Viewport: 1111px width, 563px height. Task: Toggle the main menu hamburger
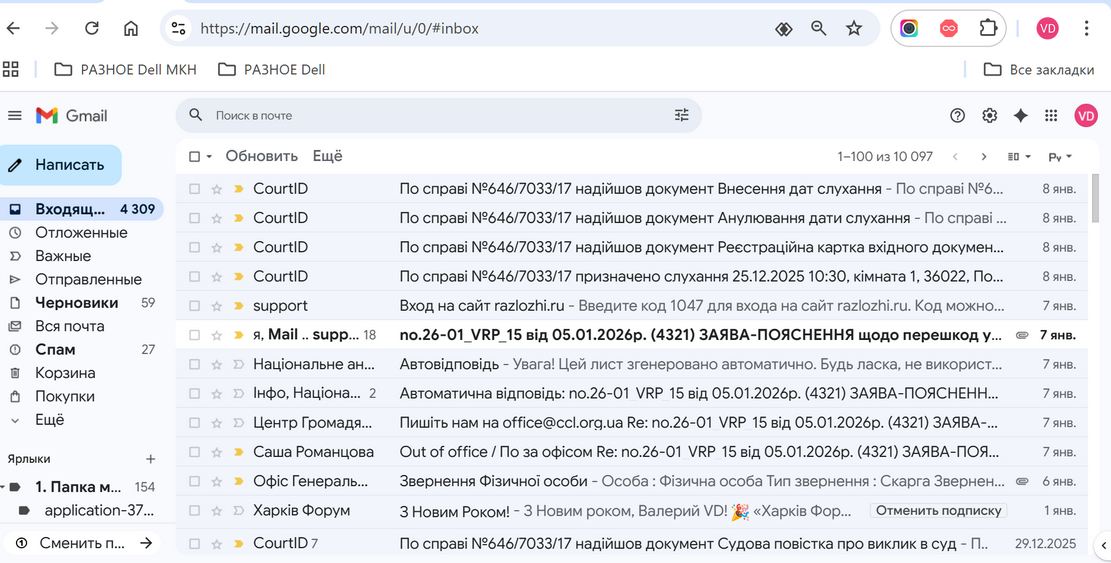15,115
